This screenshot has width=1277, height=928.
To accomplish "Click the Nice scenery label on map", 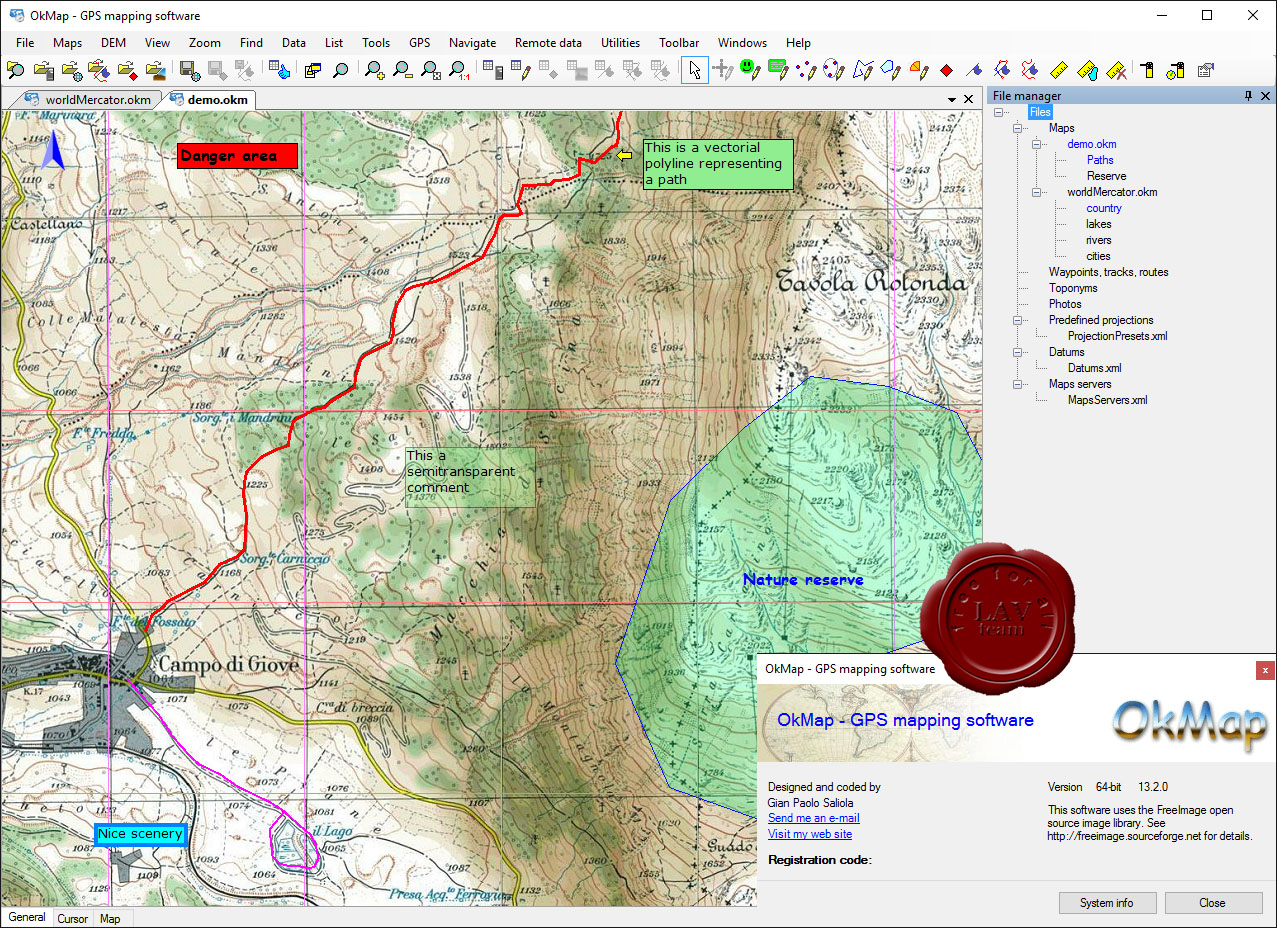I will pos(140,834).
